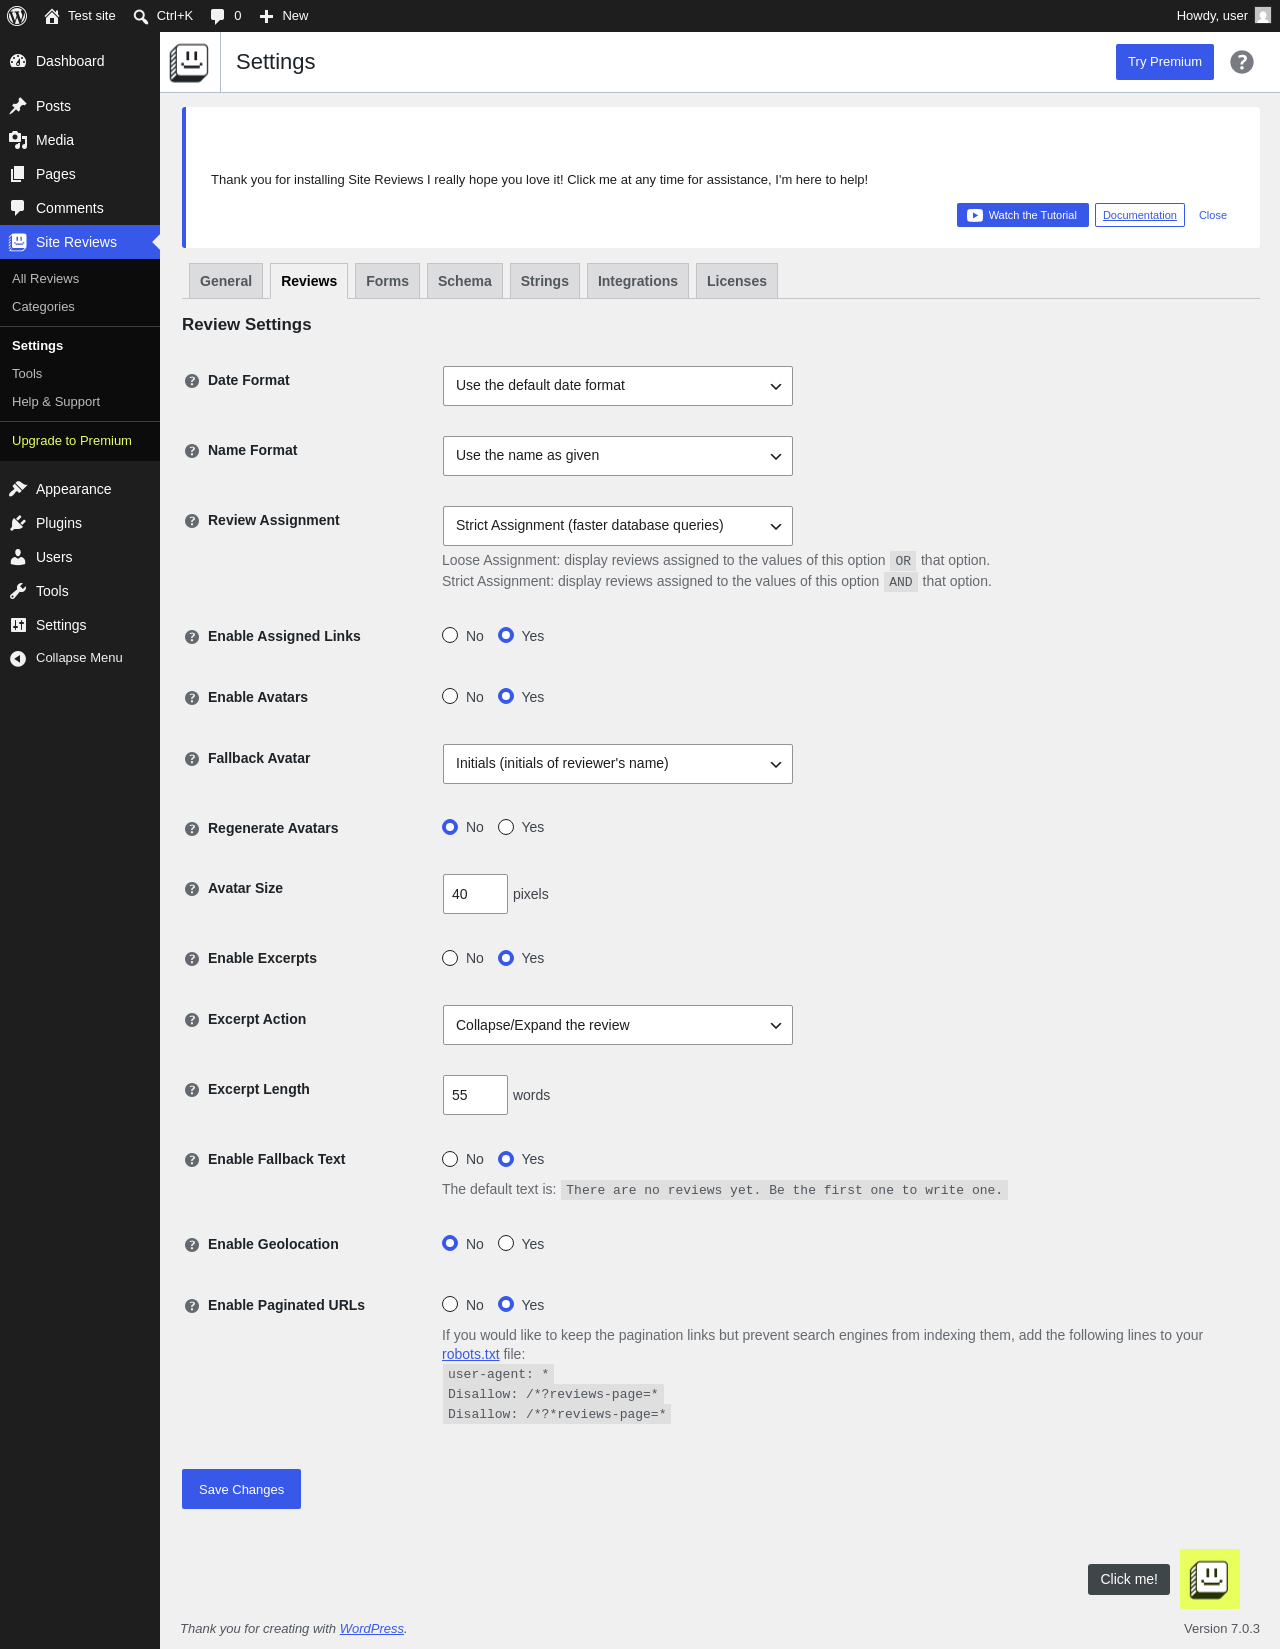Screen dimensions: 1280x1649
Task: Open Help & Support submenu item
Action: 56,402
